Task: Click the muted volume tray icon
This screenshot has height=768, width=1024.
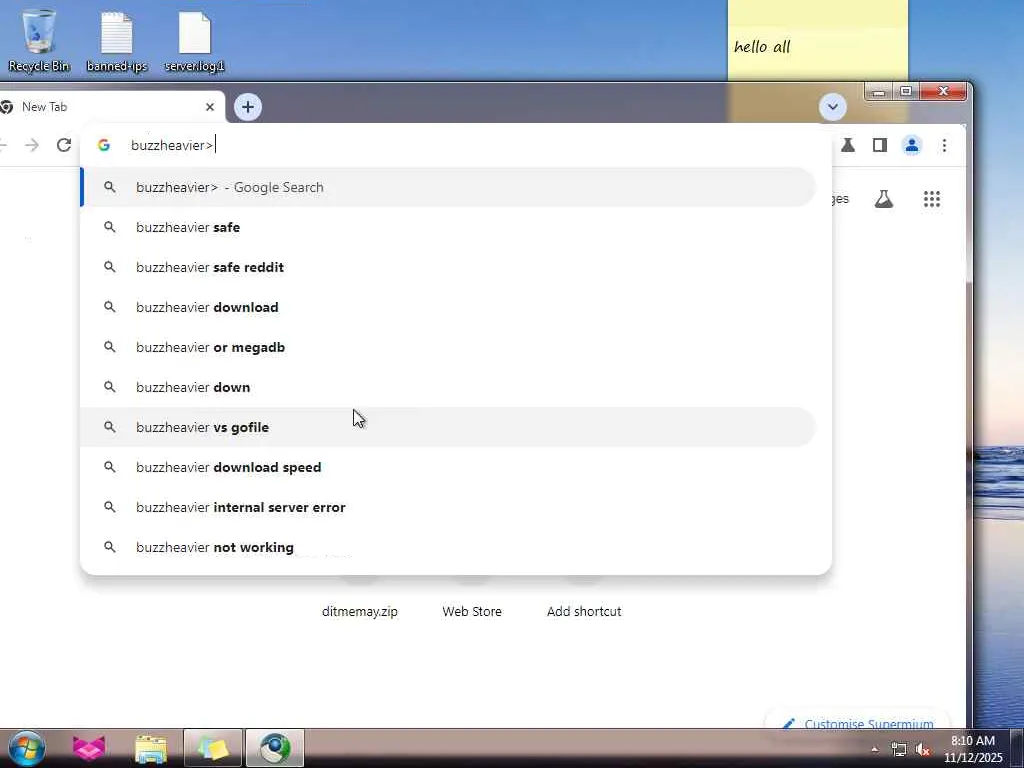Action: 923,750
